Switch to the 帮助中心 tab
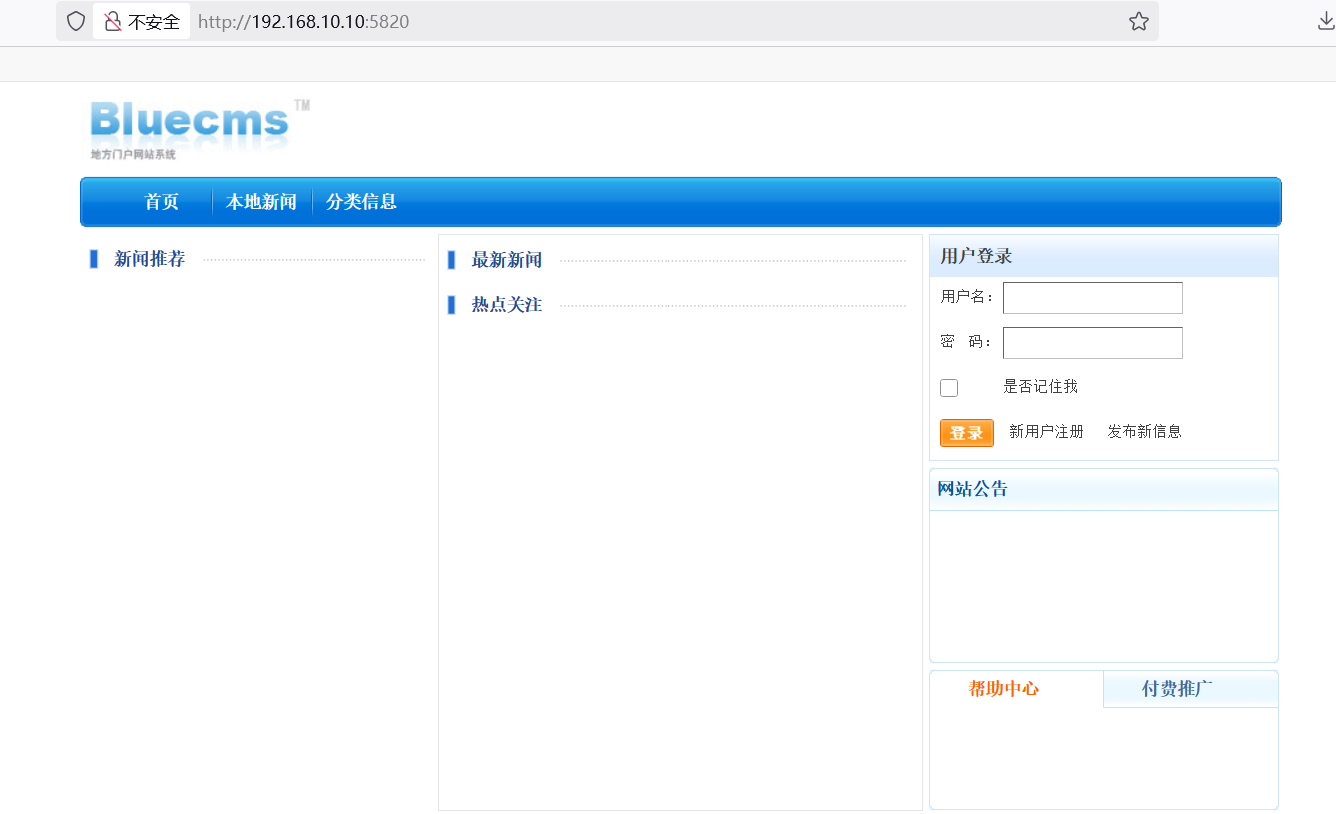The height and width of the screenshot is (814, 1336). click(1004, 689)
